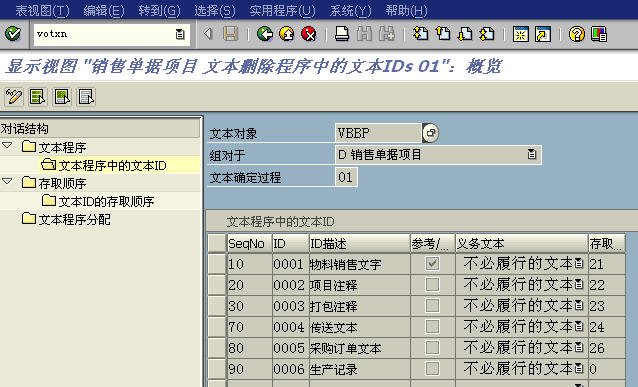Open the 表视图(T) menu
The image size is (638, 387).
click(x=43, y=10)
